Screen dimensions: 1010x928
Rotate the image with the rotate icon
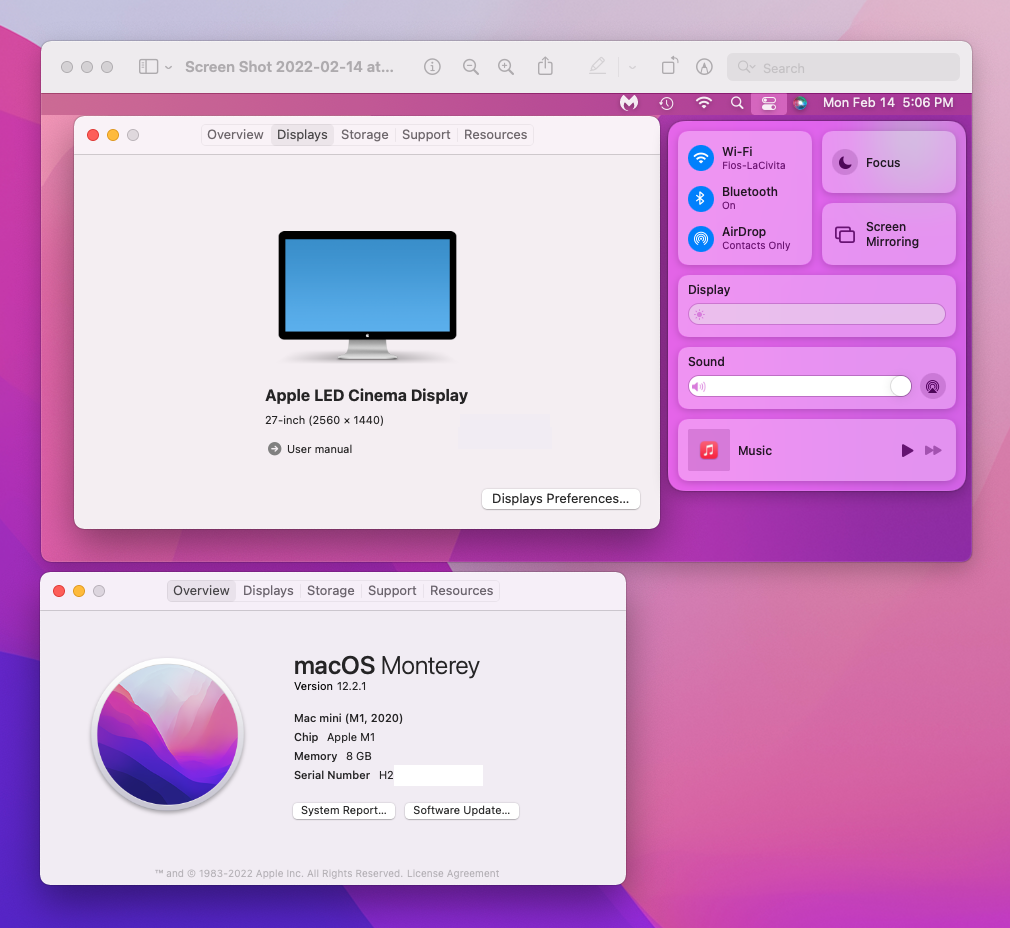coord(670,66)
